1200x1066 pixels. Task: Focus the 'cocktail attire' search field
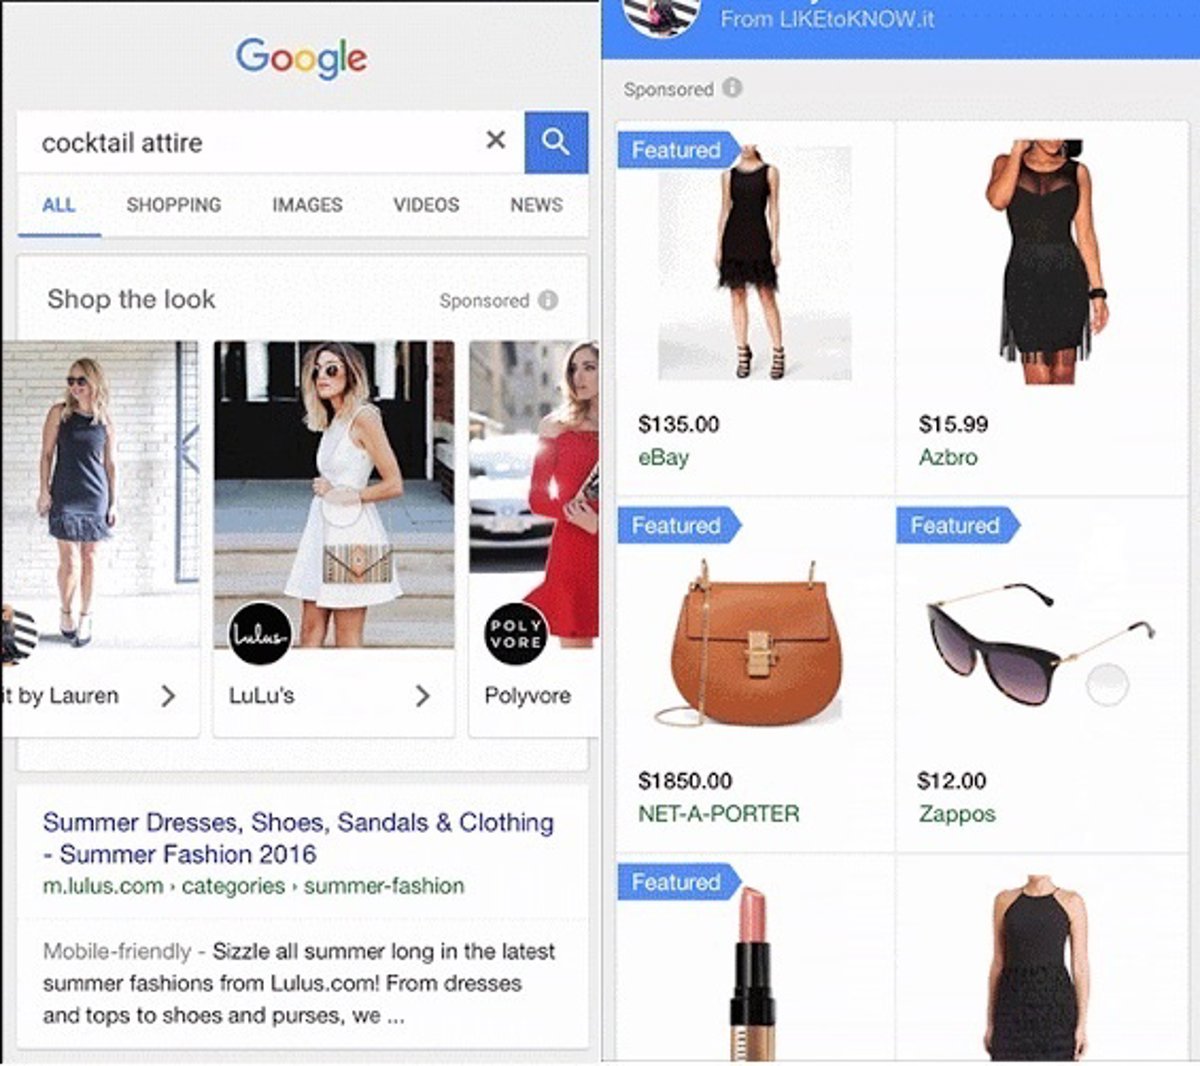(x=250, y=142)
